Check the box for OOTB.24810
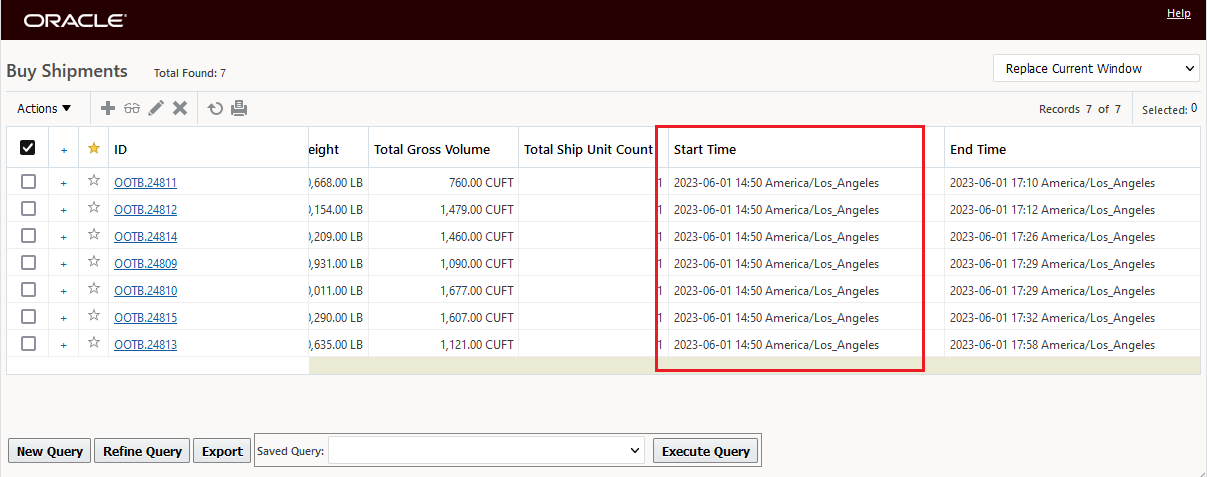Screen dimensions: 1207x477 [x=28, y=289]
